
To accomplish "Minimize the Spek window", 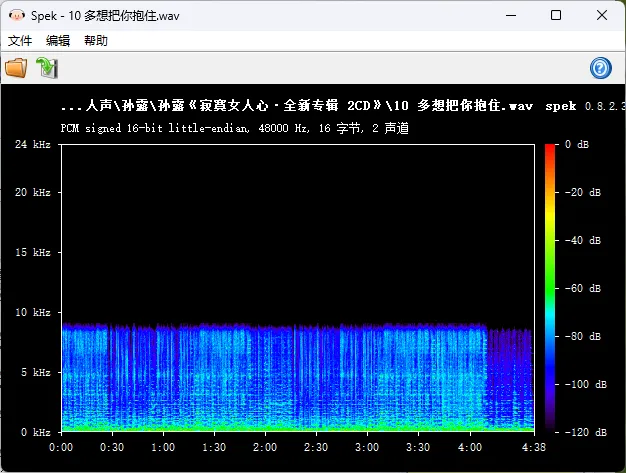I will pos(510,16).
